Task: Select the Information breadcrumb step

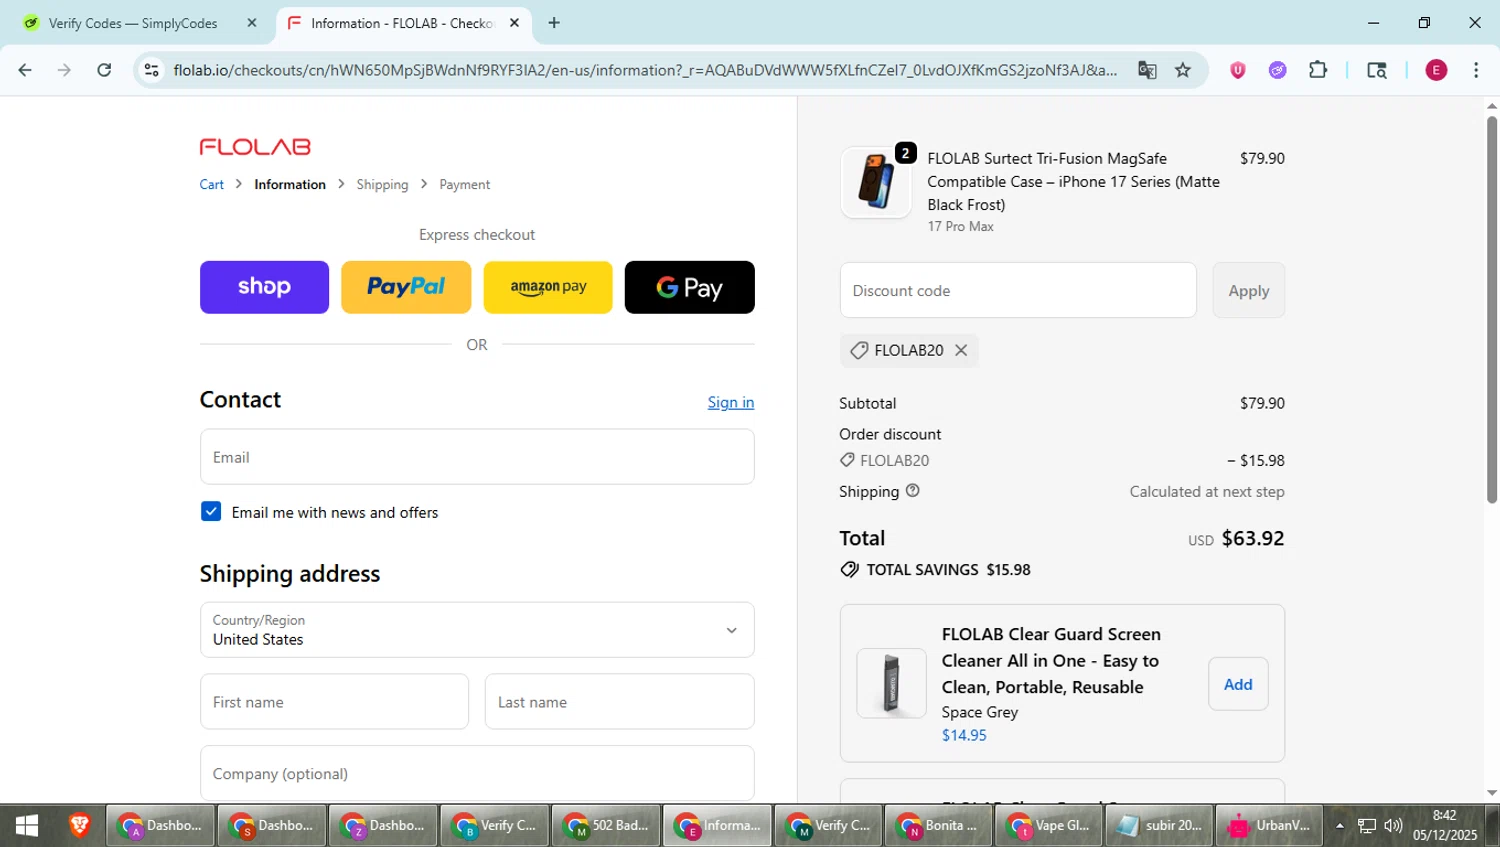Action: pos(290,185)
